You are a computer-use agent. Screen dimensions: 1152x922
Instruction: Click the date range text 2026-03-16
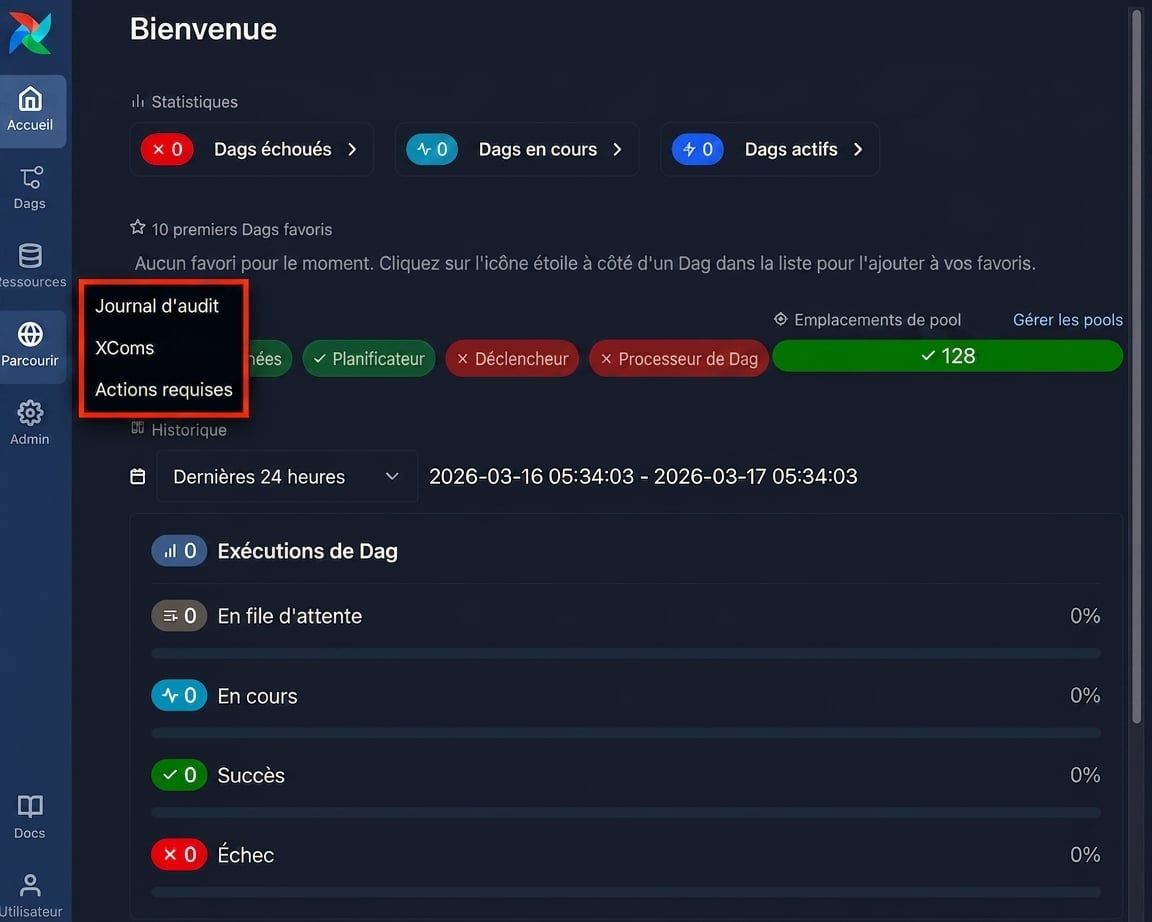coord(643,477)
